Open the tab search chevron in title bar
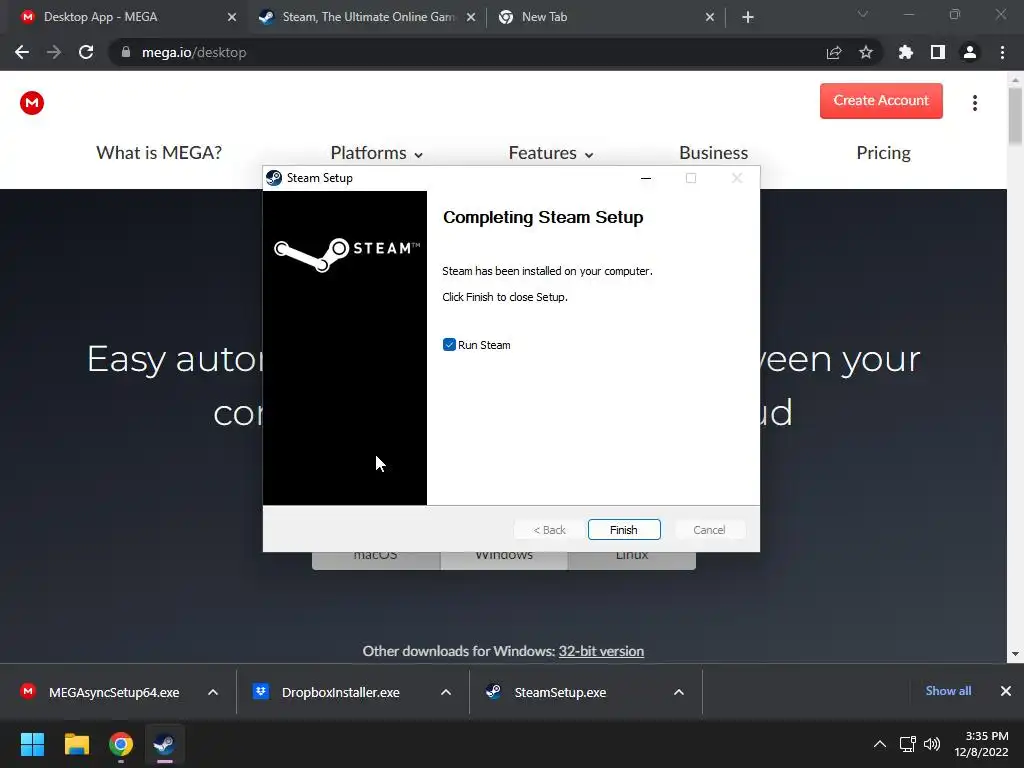This screenshot has width=1024, height=768. (x=863, y=14)
